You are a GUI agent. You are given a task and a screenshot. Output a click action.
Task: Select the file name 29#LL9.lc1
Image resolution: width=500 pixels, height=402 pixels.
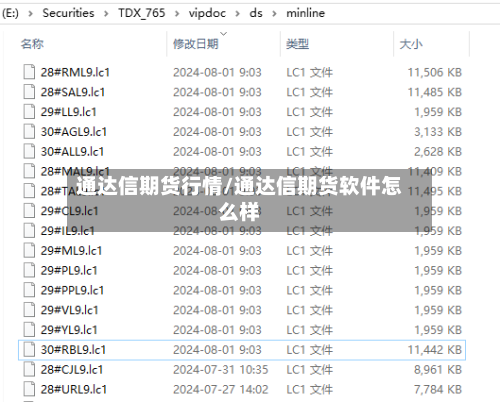tap(69, 112)
